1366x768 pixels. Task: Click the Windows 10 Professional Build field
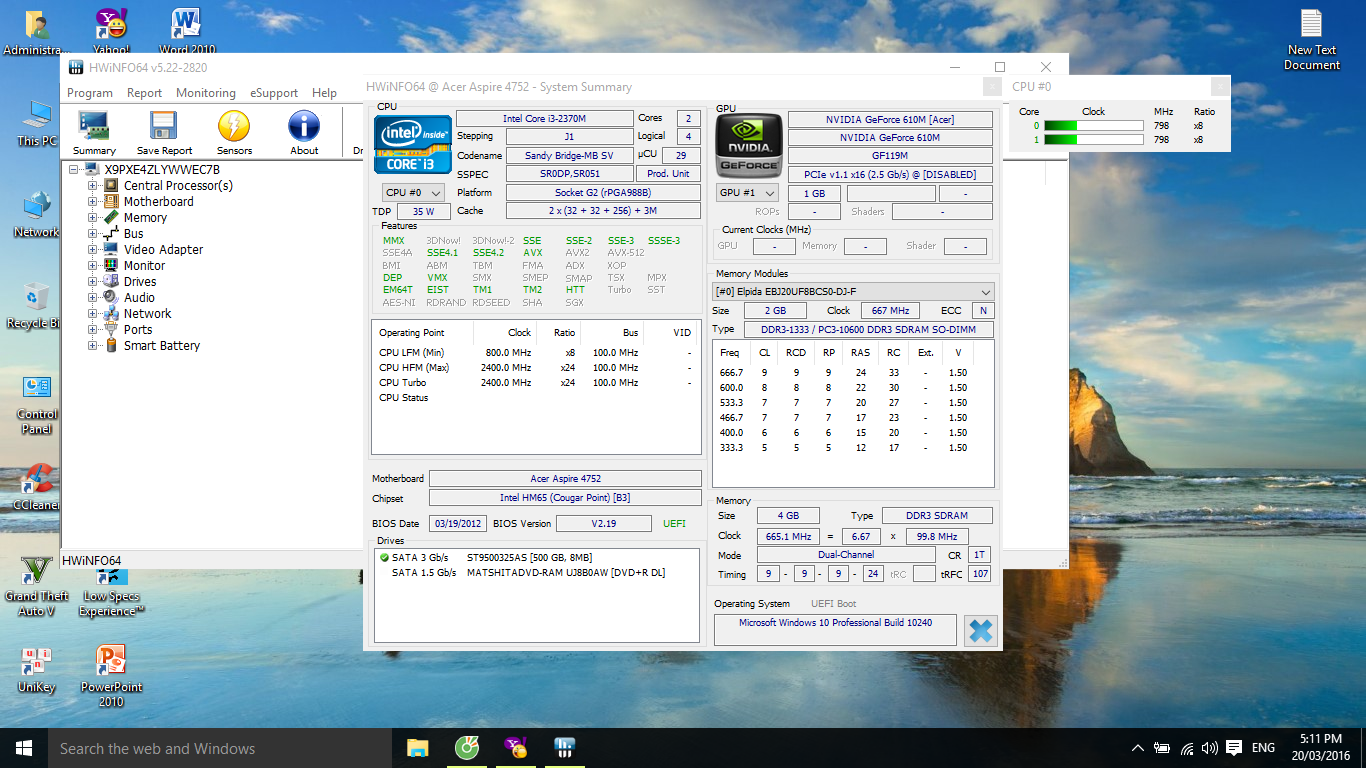click(835, 630)
